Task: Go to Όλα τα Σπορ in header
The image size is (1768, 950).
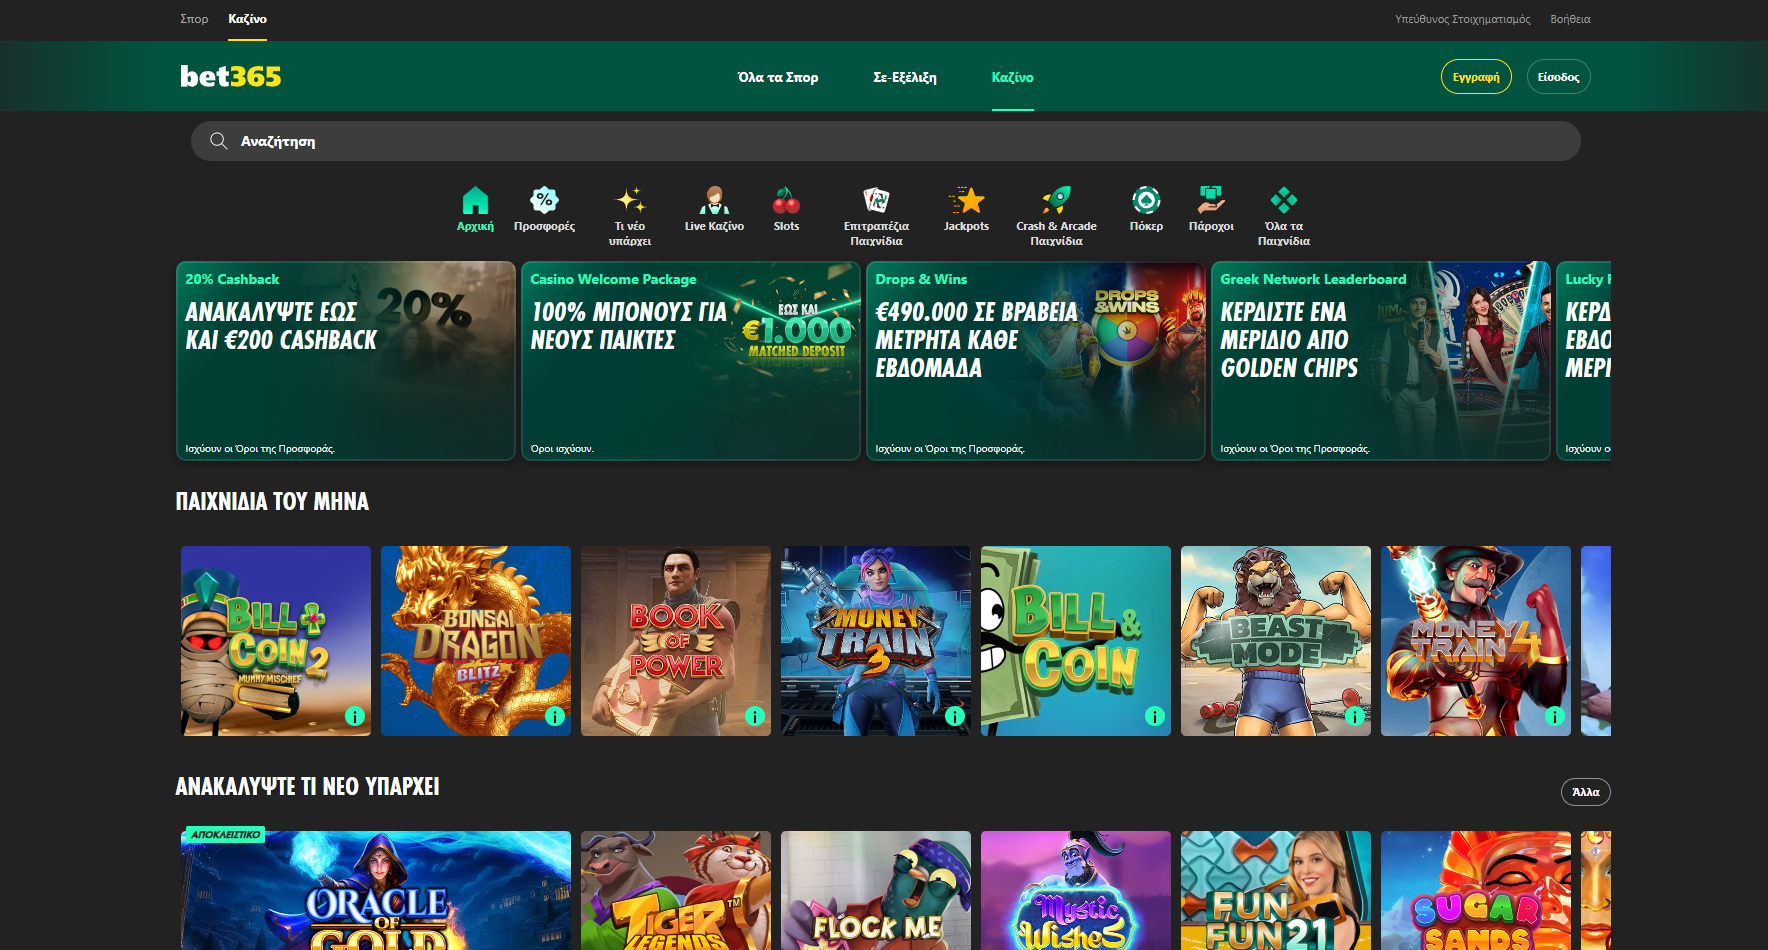Action: [x=778, y=77]
